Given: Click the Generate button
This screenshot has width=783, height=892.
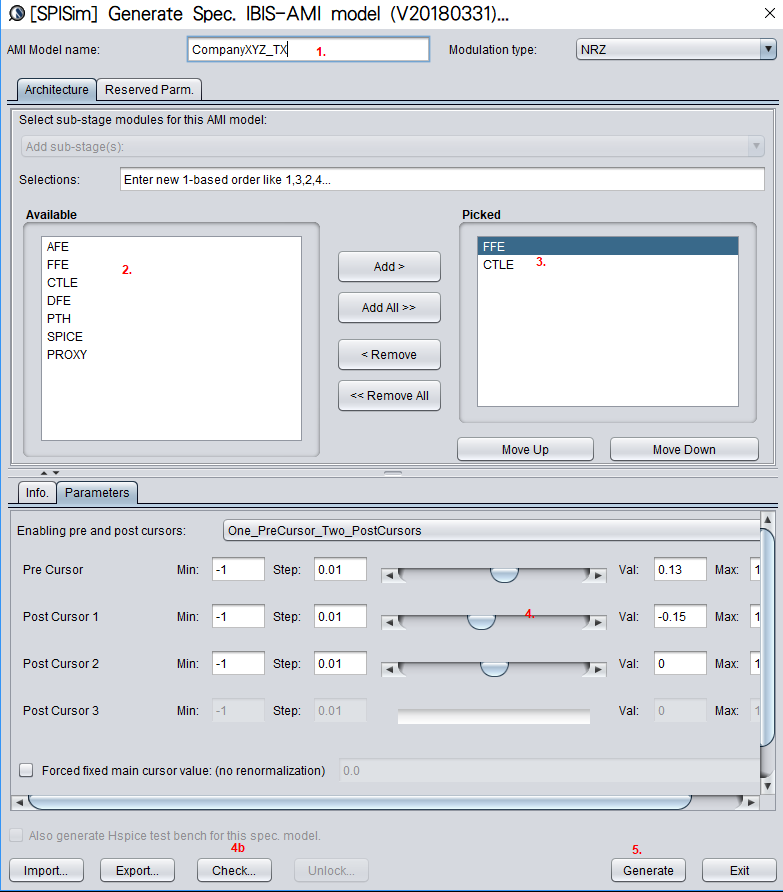Looking at the screenshot, I should point(649,870).
